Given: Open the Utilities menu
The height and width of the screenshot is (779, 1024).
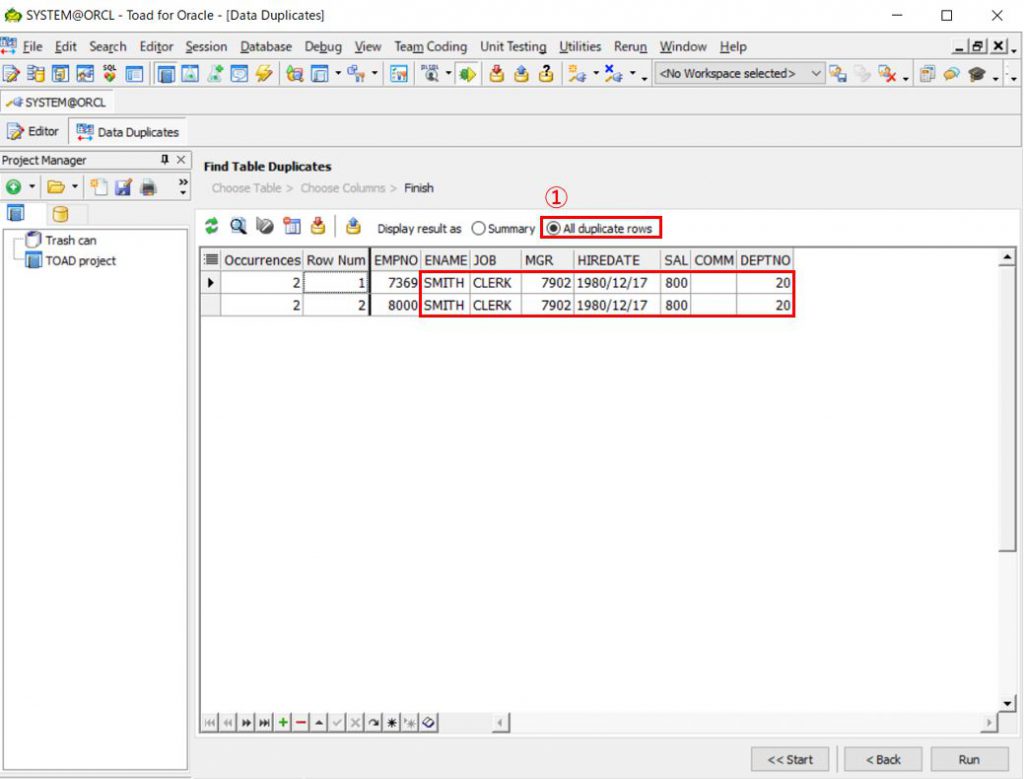Looking at the screenshot, I should pyautogui.click(x=580, y=46).
